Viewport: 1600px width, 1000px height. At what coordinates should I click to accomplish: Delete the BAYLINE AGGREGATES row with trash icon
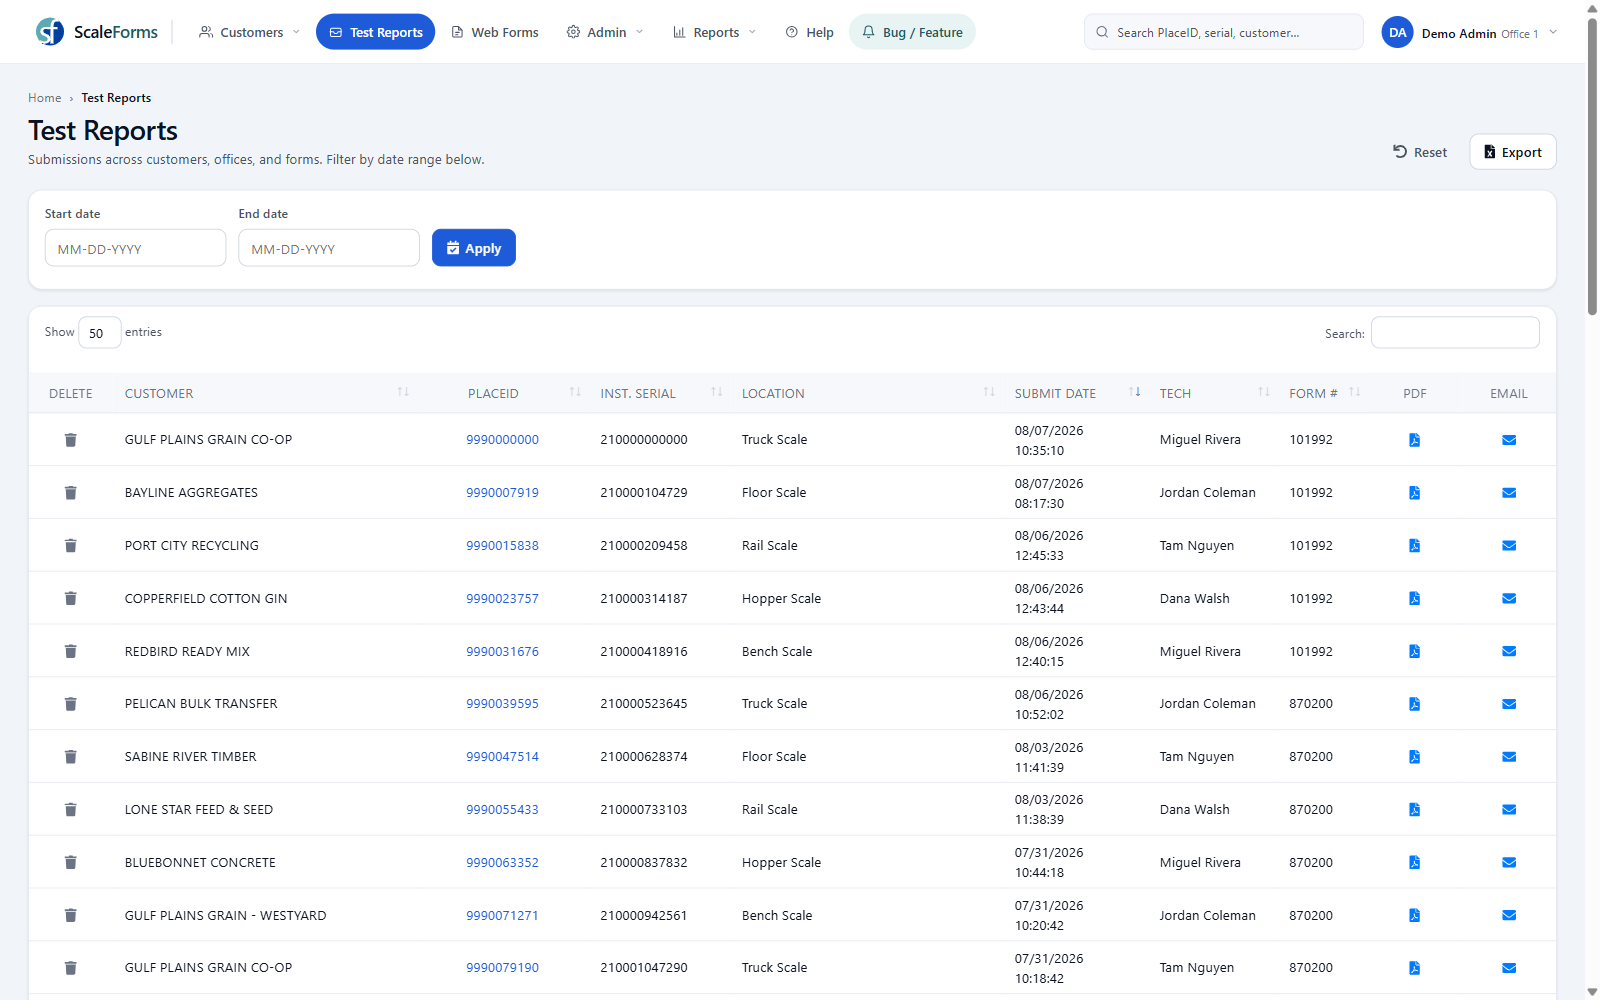pyautogui.click(x=71, y=493)
